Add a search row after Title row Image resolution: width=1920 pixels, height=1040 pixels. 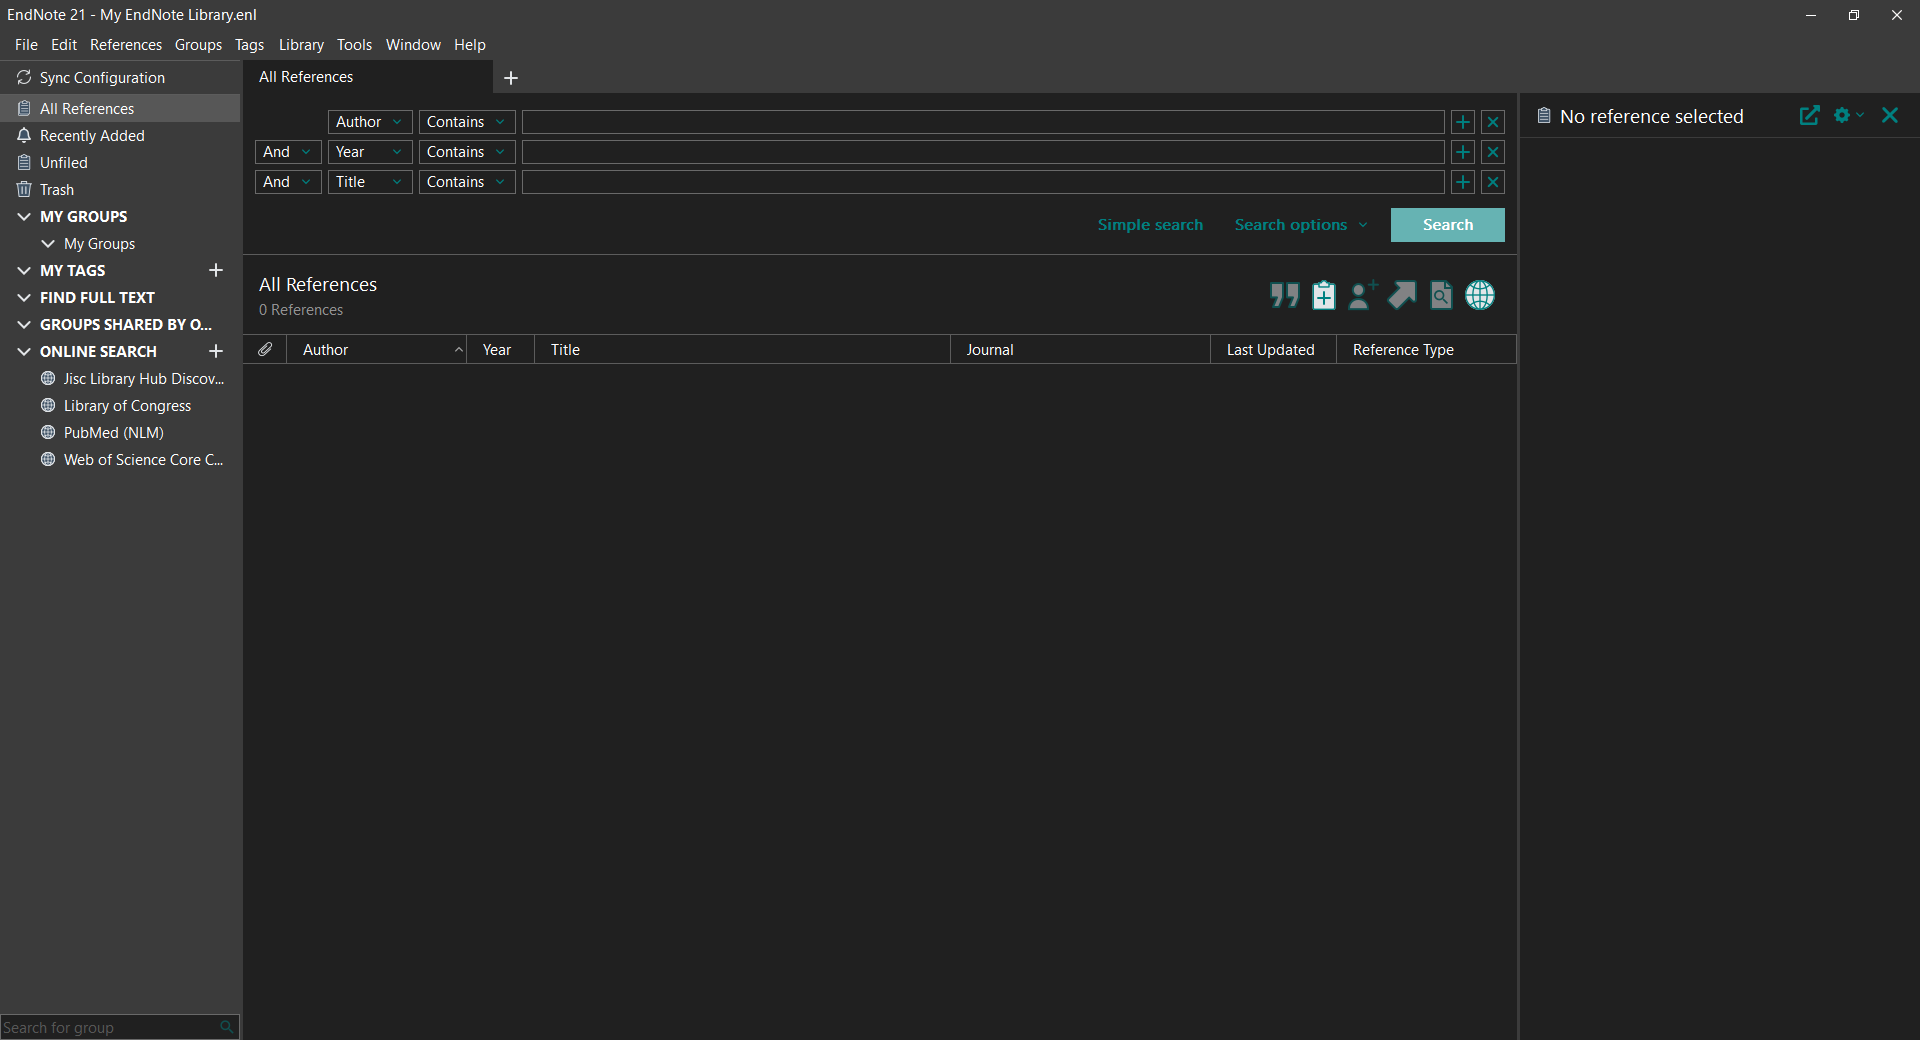click(x=1463, y=182)
